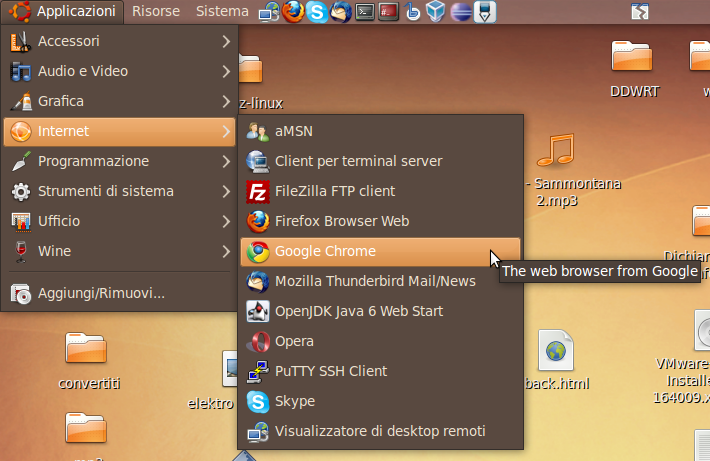Open PuTTY SSH Client
This screenshot has height=461, width=710.
tap(380, 371)
